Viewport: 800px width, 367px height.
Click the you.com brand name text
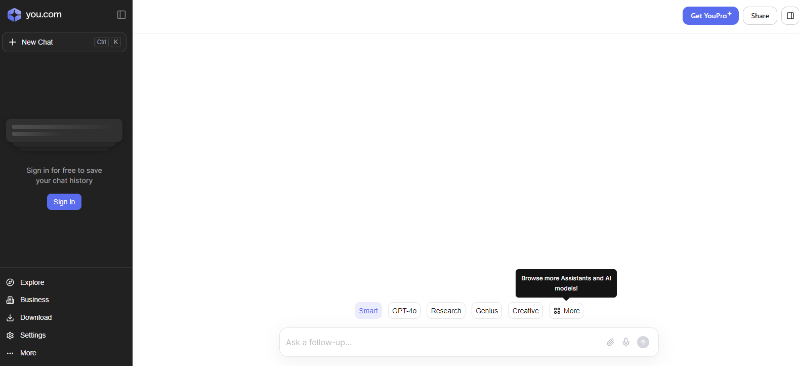pos(43,15)
